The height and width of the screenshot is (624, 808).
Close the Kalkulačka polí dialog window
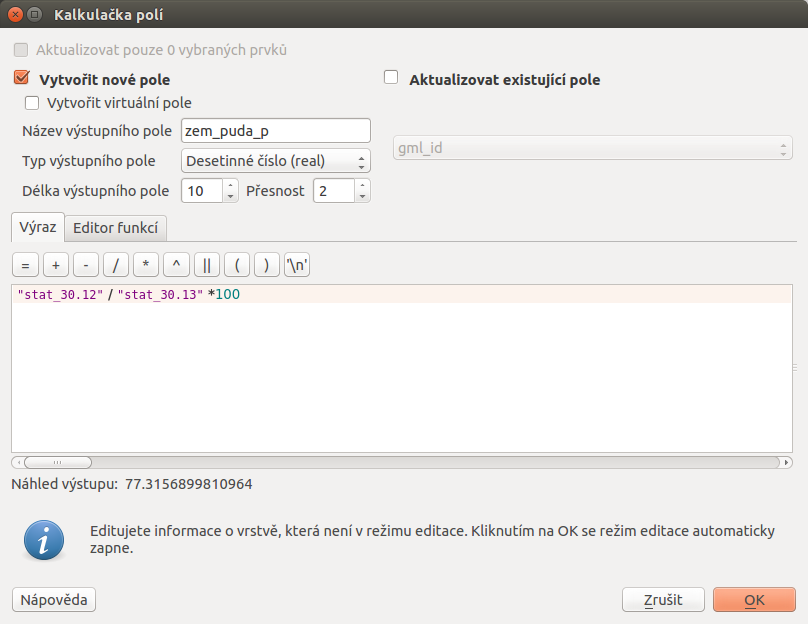click(x=15, y=14)
